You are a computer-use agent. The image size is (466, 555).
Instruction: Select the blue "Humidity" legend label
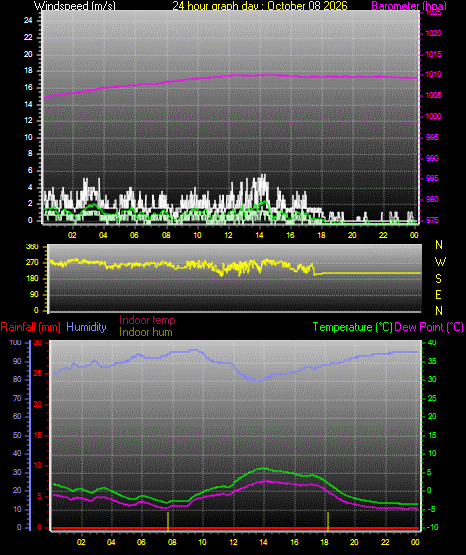click(x=86, y=327)
